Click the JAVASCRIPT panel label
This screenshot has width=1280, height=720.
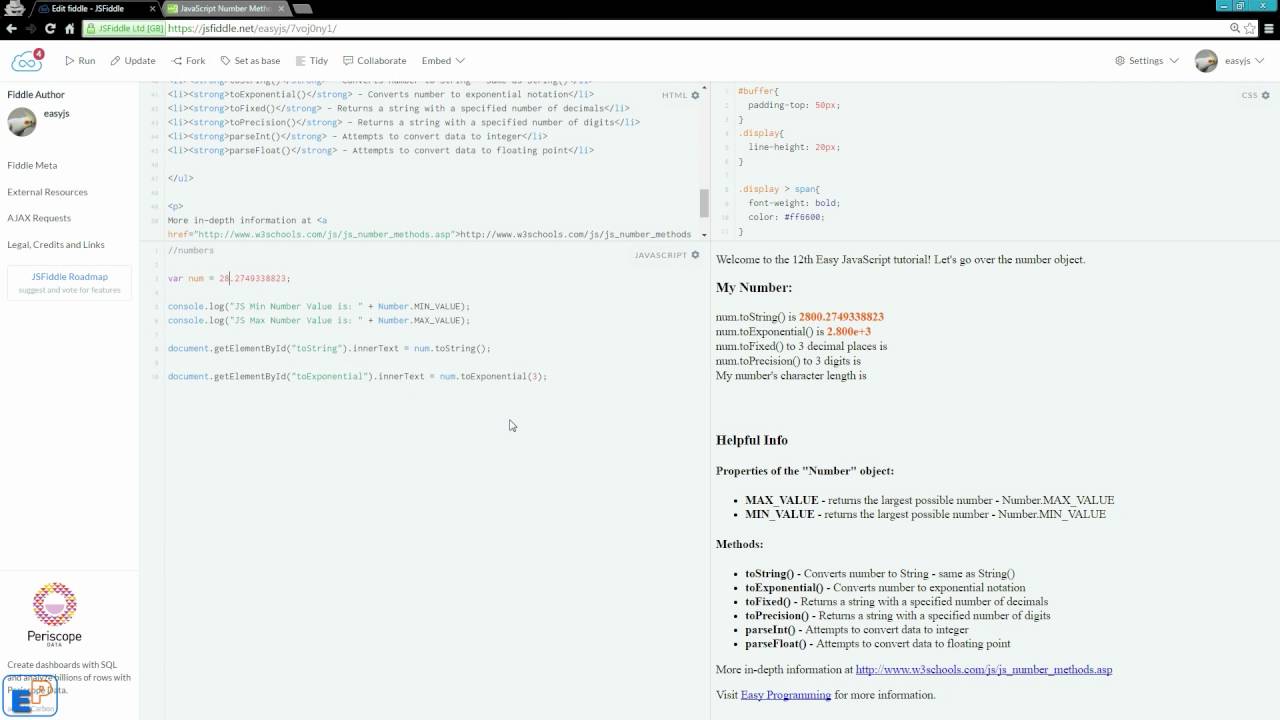pyautogui.click(x=661, y=255)
